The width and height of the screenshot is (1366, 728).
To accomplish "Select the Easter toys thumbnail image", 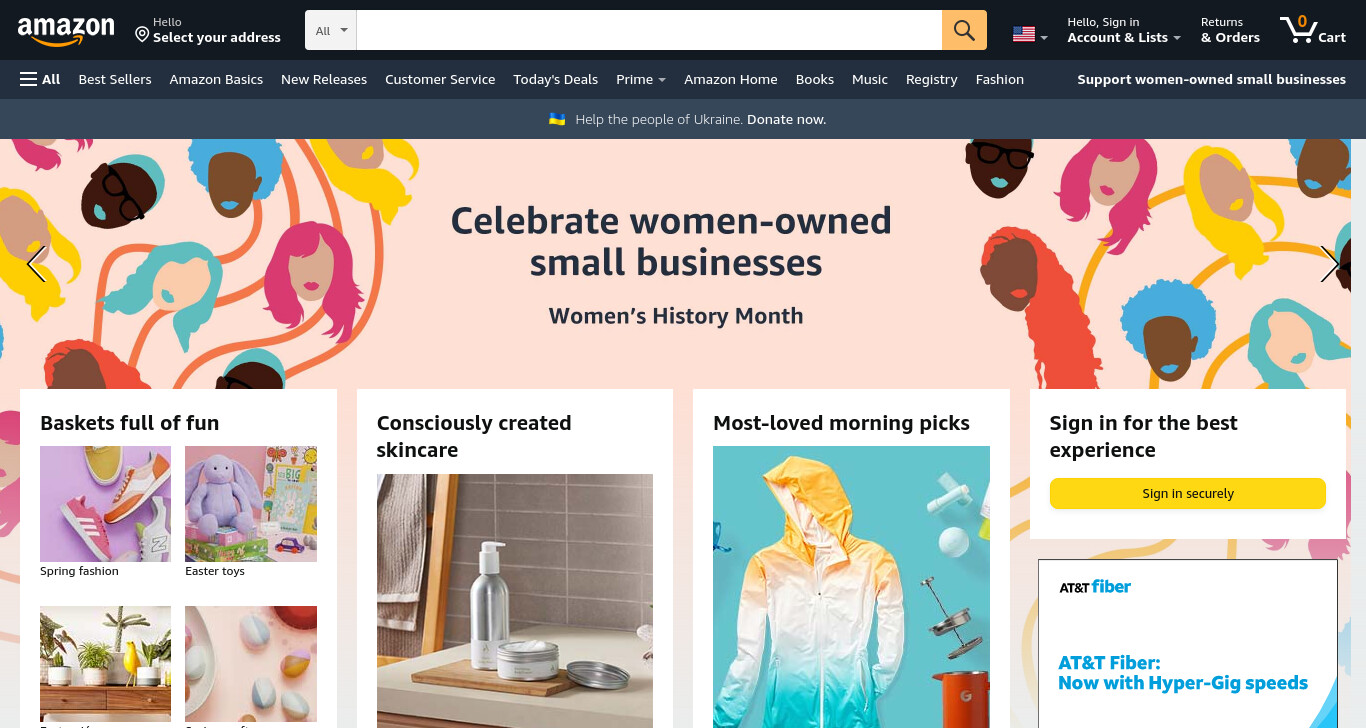I will (x=251, y=504).
